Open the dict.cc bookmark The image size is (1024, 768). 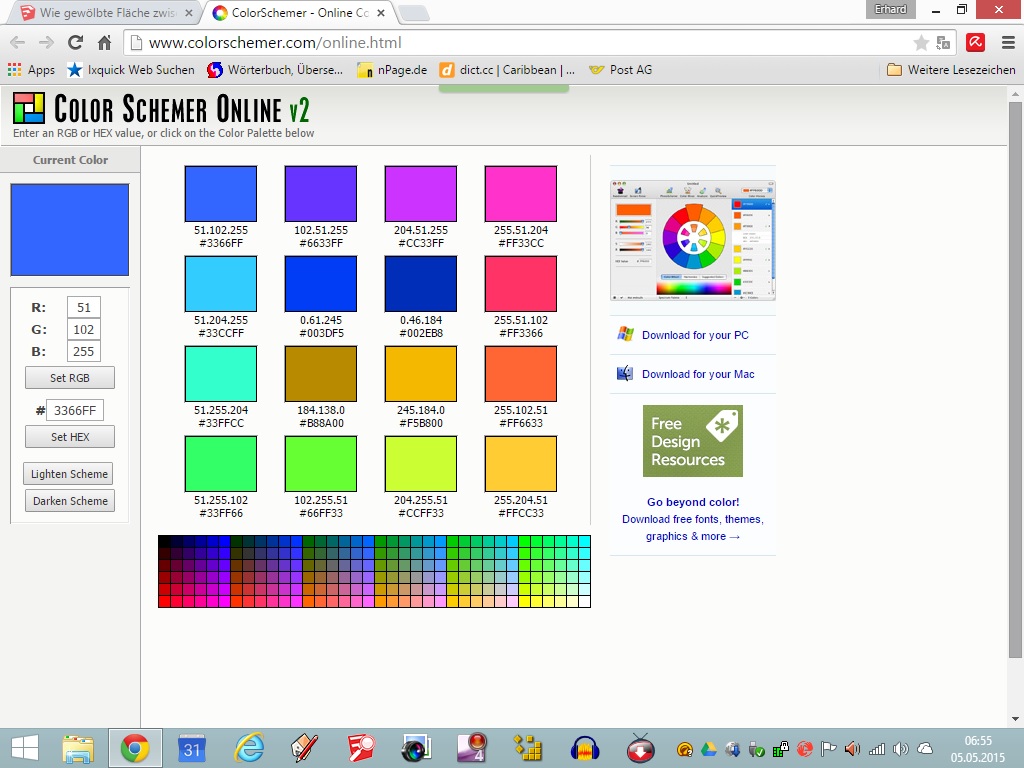click(x=508, y=70)
